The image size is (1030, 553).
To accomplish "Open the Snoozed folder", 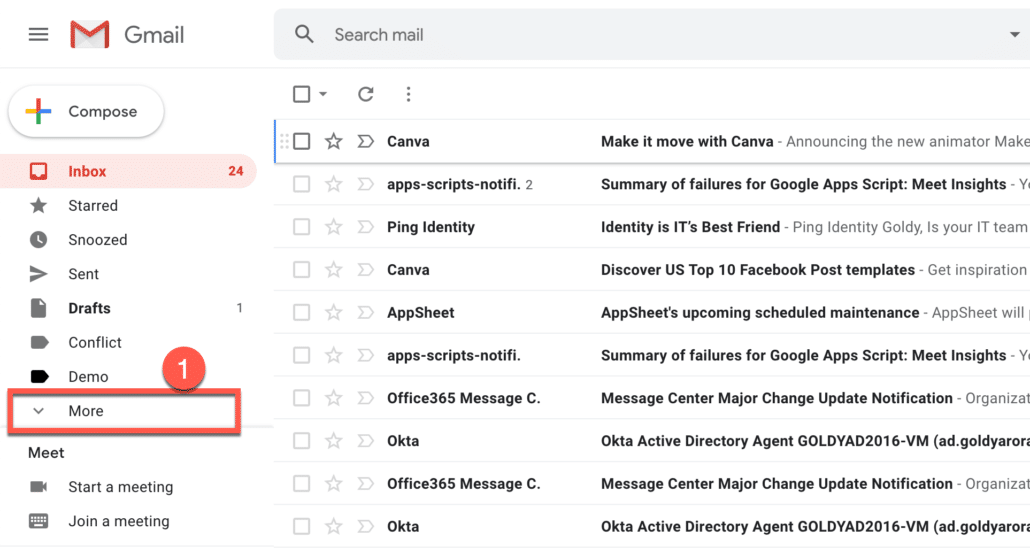I will point(127,240).
